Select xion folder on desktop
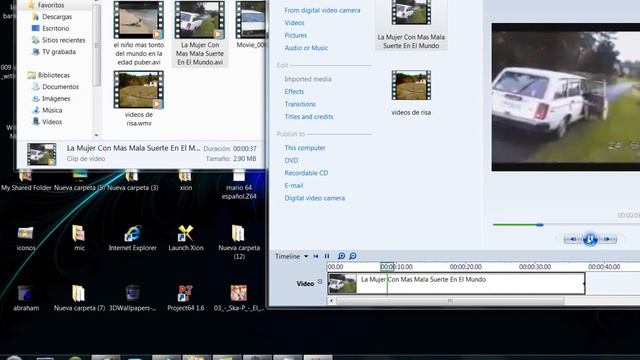 186,181
